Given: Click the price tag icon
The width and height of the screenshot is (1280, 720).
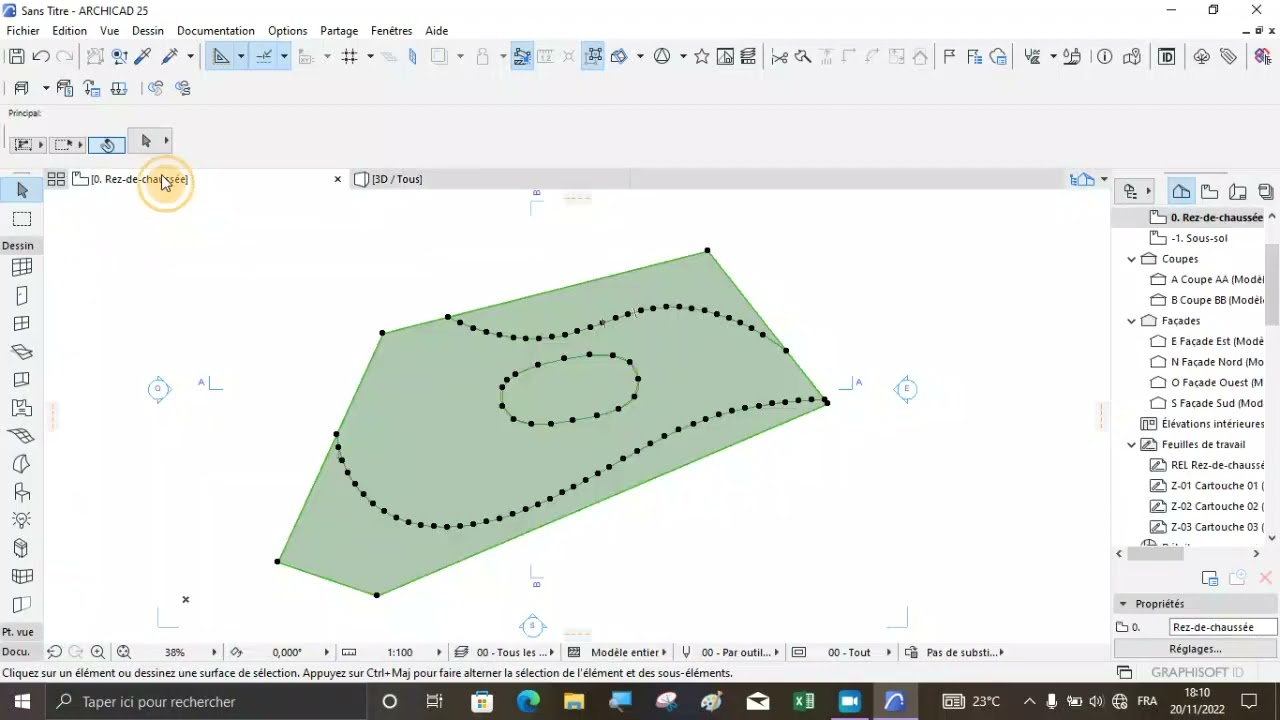Looking at the screenshot, I should click(x=1228, y=57).
